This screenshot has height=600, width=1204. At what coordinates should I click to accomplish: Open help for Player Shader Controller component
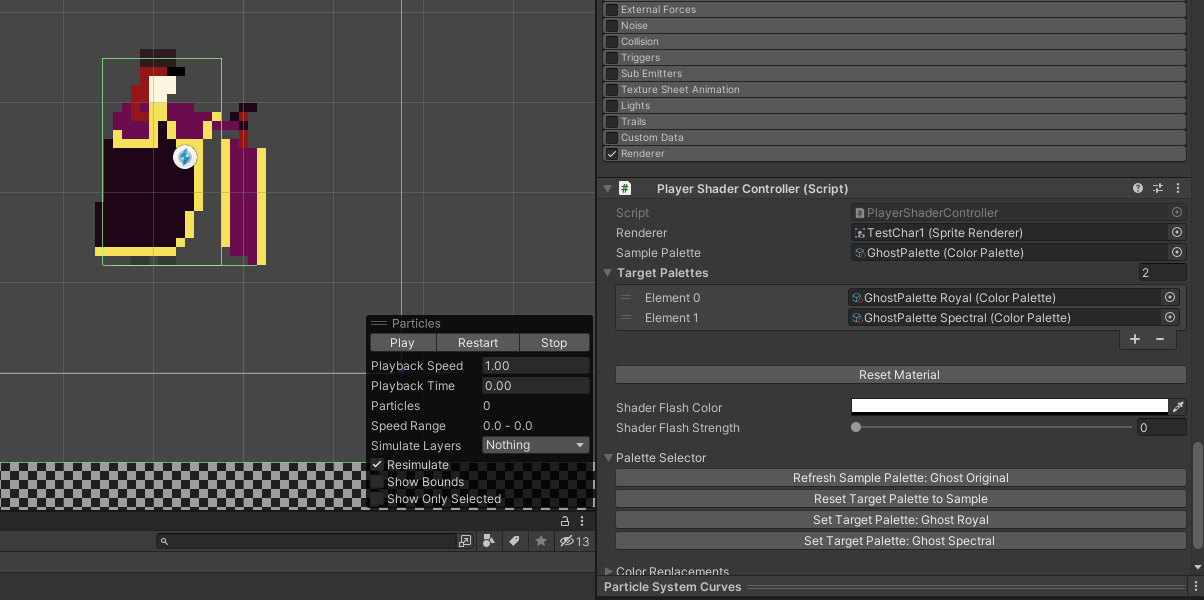[x=1138, y=188]
